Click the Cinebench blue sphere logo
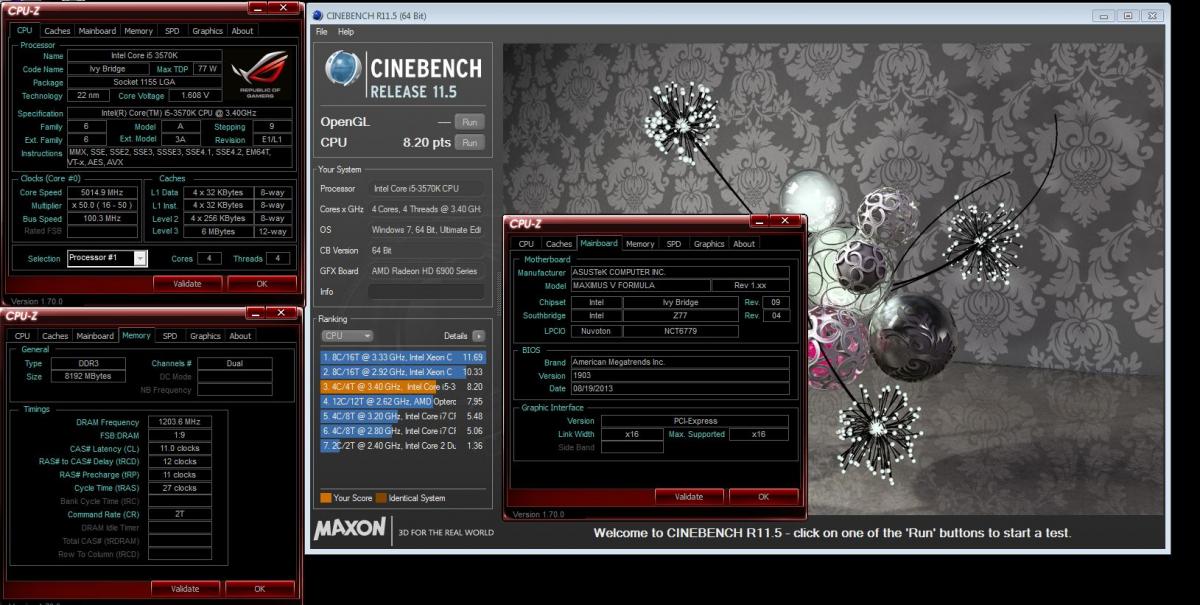Screen dimensions: 1200x605 click(x=344, y=69)
